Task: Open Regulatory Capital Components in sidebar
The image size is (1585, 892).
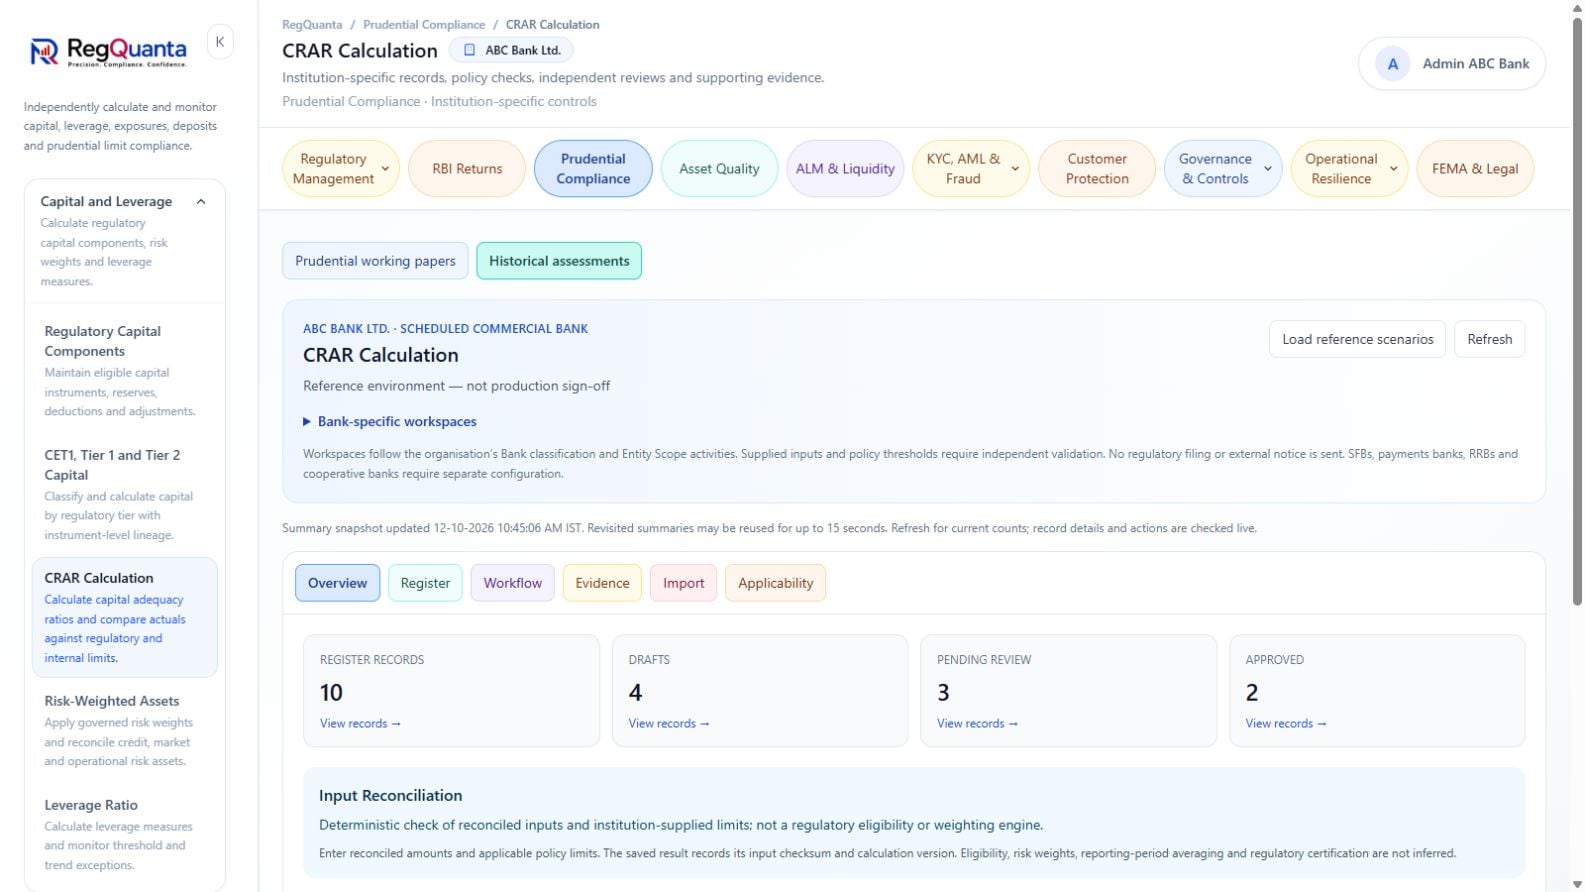Action: coord(125,370)
